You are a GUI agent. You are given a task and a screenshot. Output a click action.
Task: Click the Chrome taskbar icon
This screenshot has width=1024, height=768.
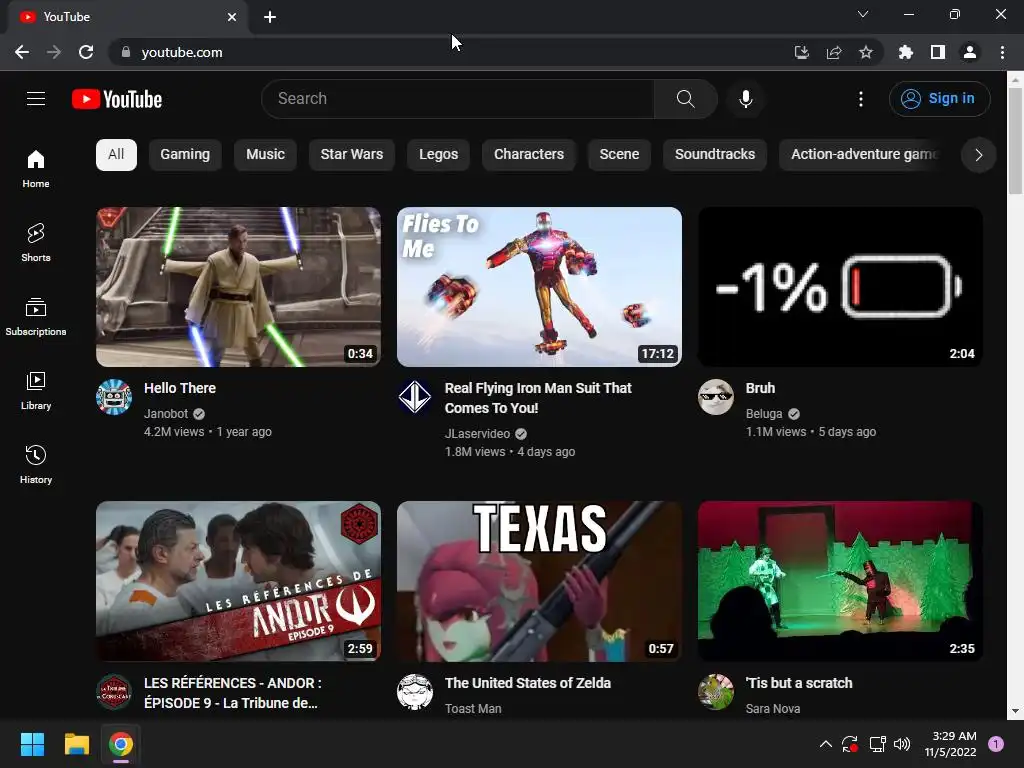tap(121, 744)
